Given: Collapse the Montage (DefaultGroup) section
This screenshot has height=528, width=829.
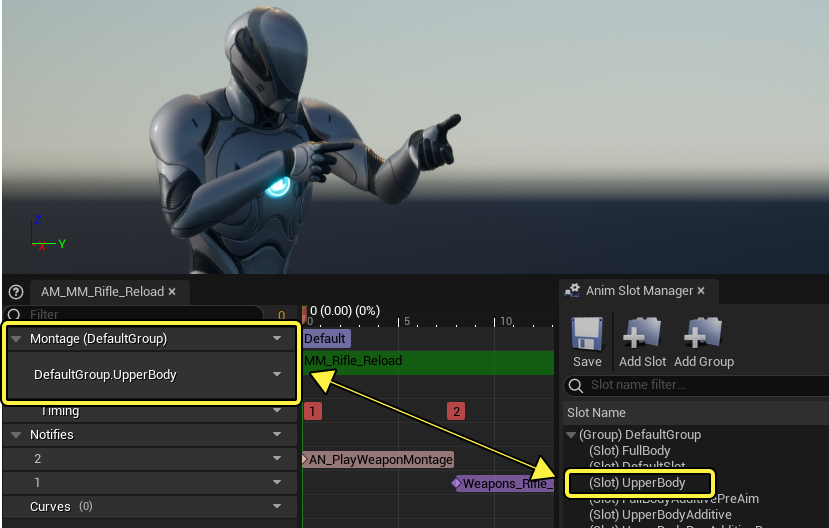Looking at the screenshot, I should [x=16, y=339].
